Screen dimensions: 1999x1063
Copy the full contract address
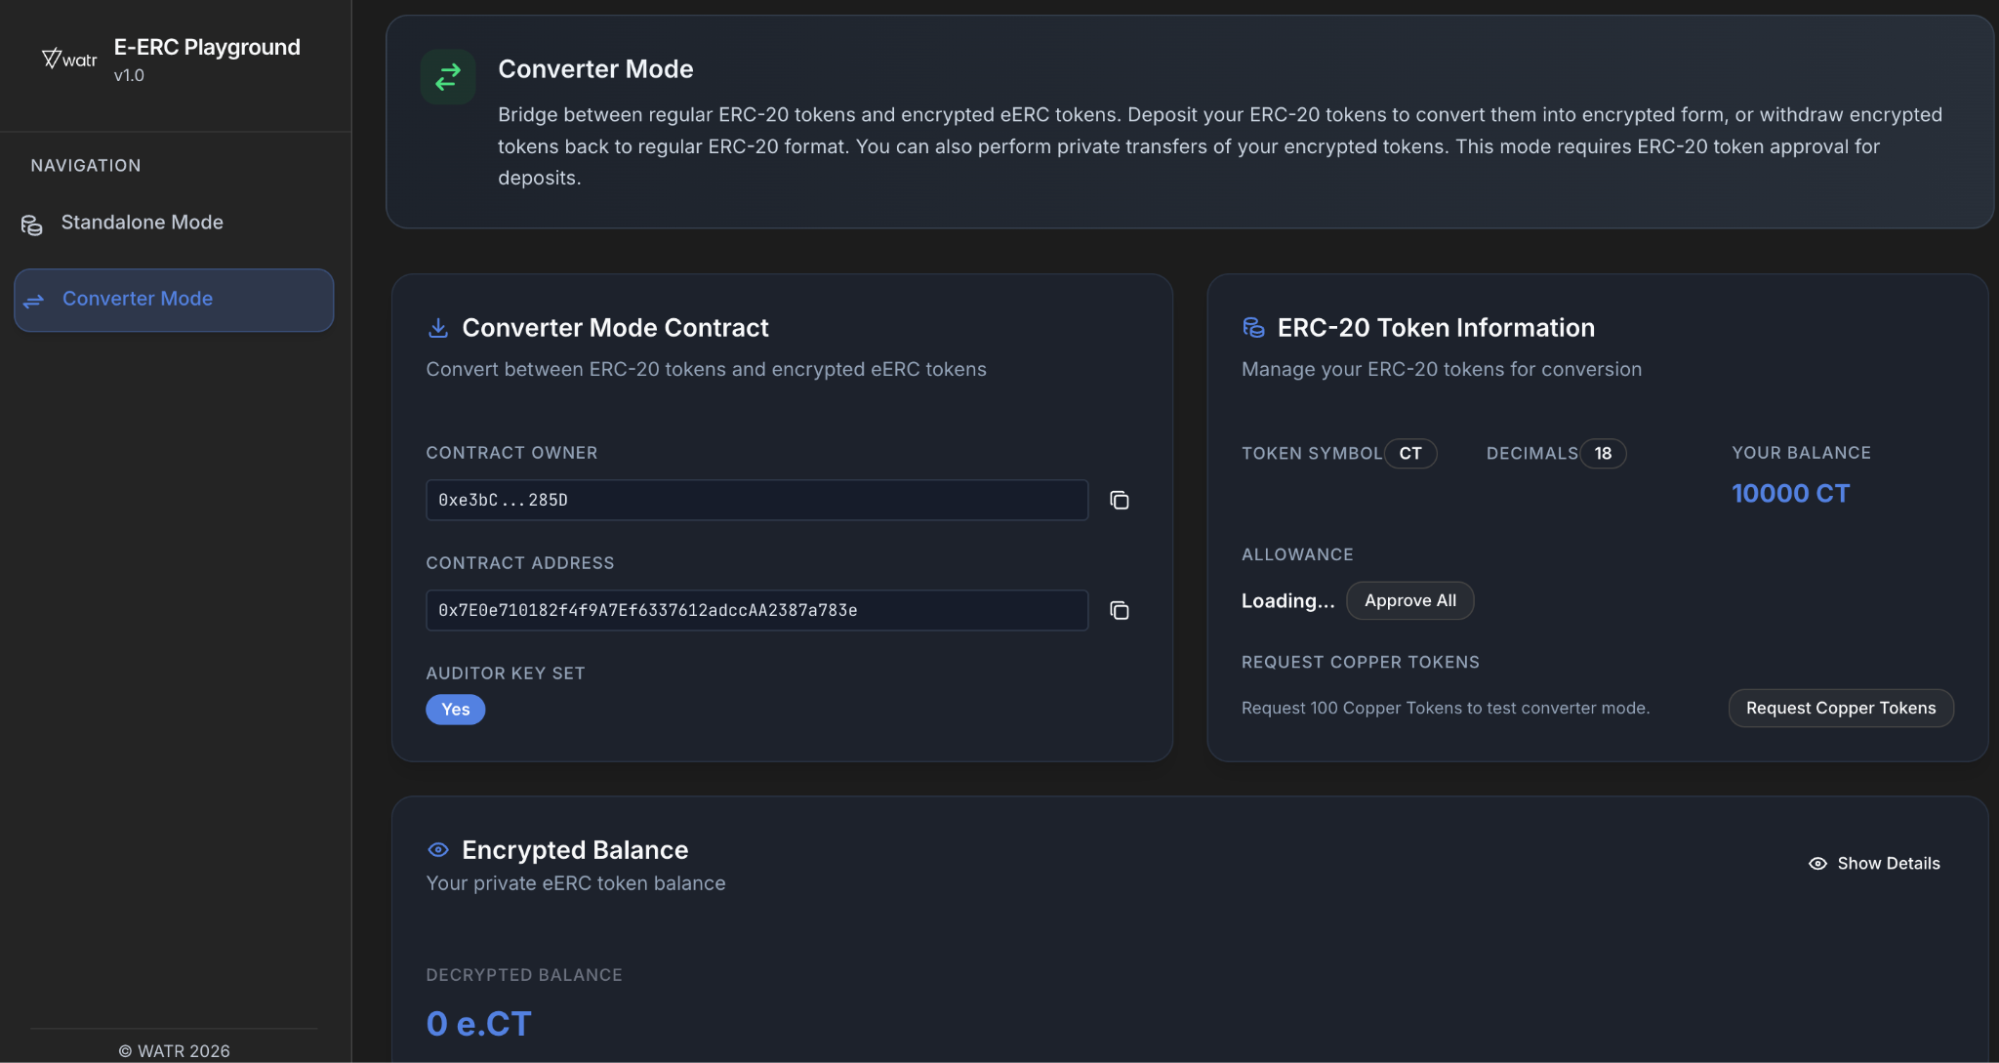1119,610
